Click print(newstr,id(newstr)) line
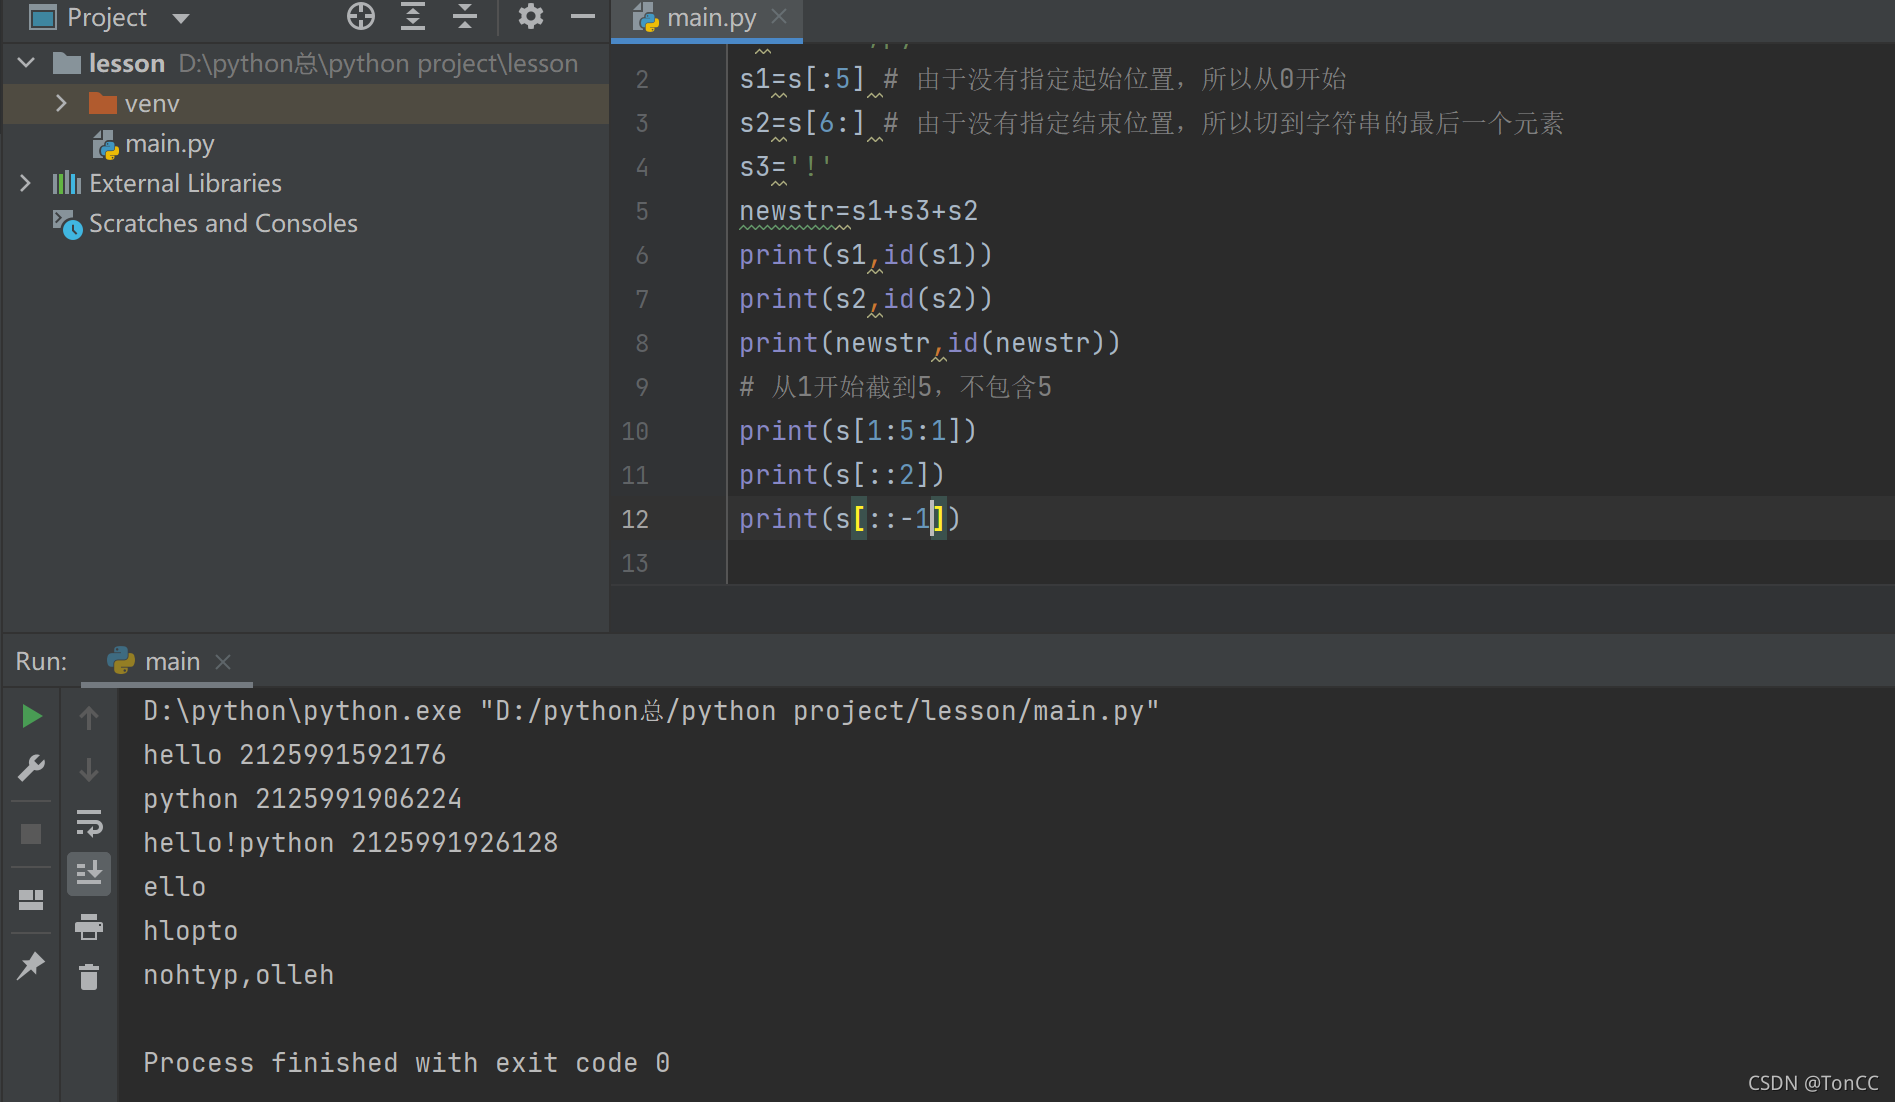Image resolution: width=1895 pixels, height=1102 pixels. click(x=930, y=343)
